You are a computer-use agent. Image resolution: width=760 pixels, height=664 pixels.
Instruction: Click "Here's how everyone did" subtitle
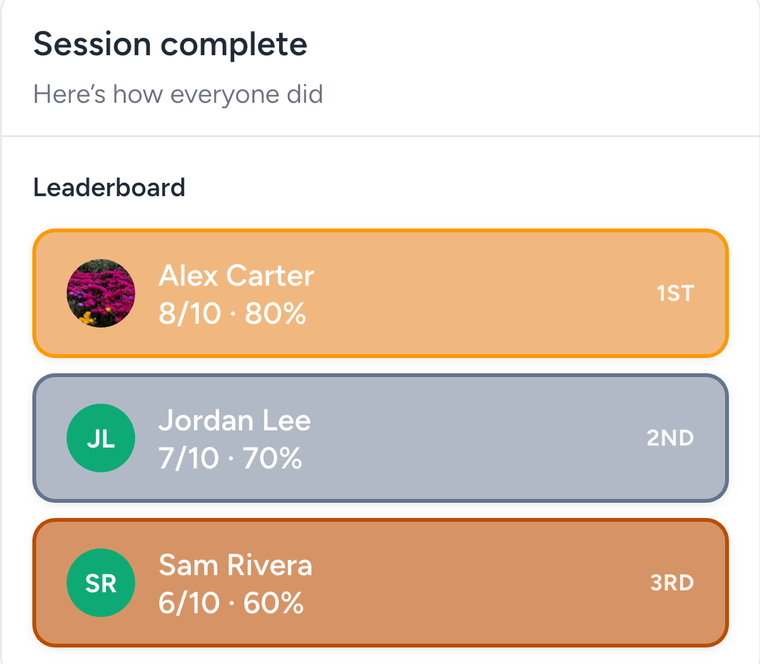point(178,94)
